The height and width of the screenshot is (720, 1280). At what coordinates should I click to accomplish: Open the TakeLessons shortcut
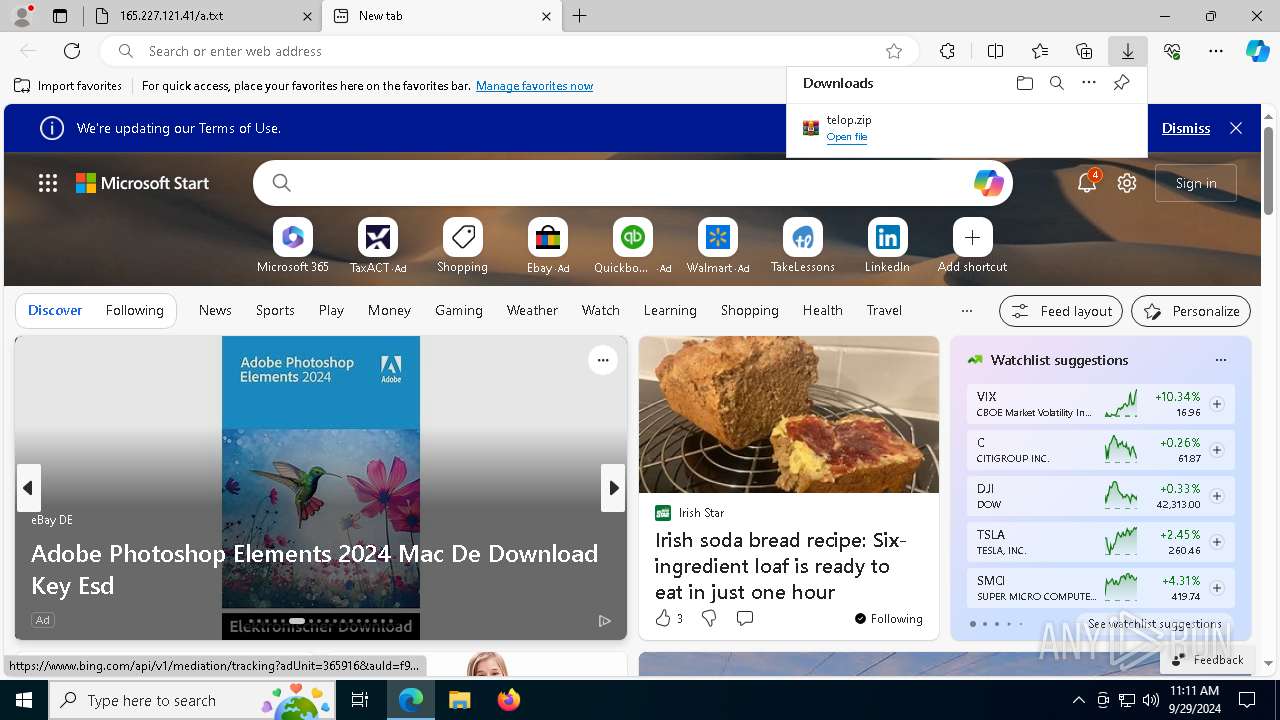[803, 246]
